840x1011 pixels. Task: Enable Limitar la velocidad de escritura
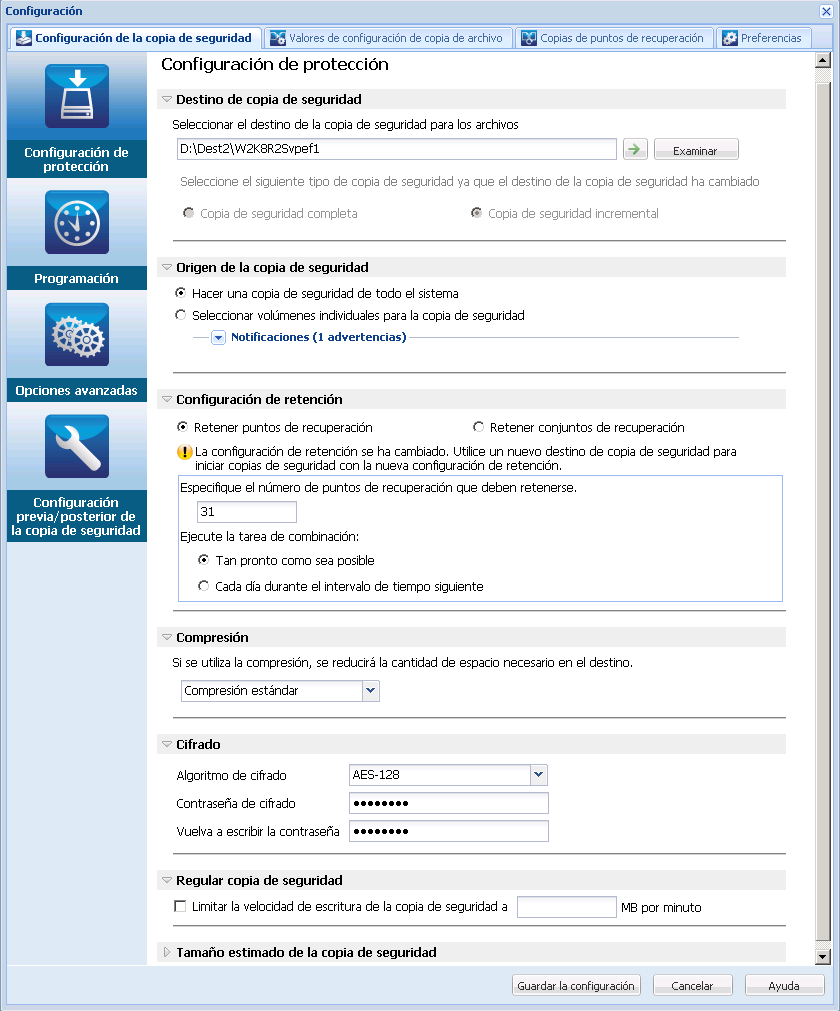point(181,907)
